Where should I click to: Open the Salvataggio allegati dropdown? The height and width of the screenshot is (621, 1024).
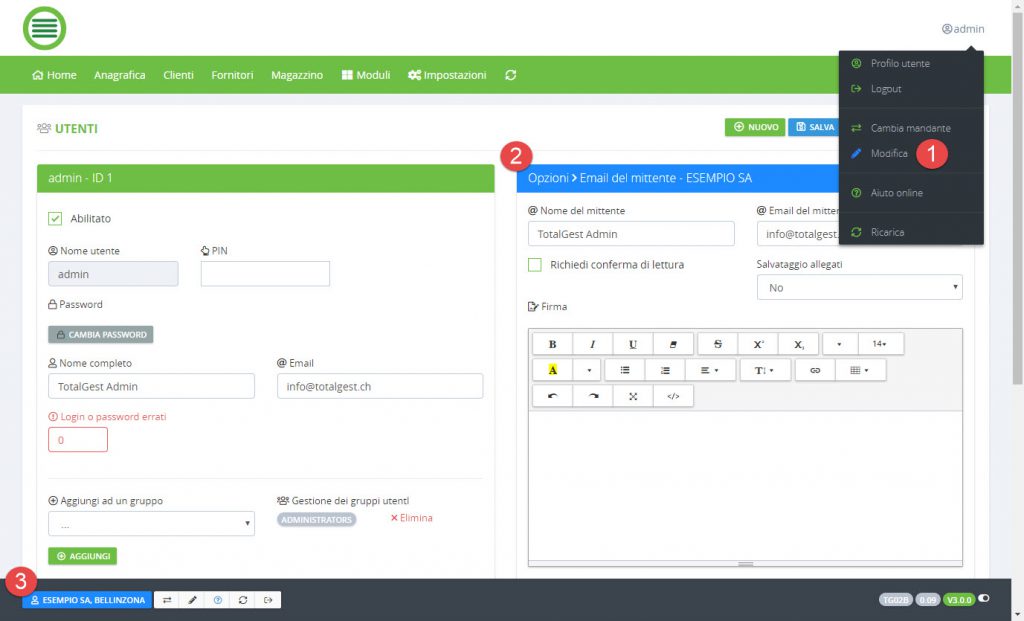click(859, 287)
